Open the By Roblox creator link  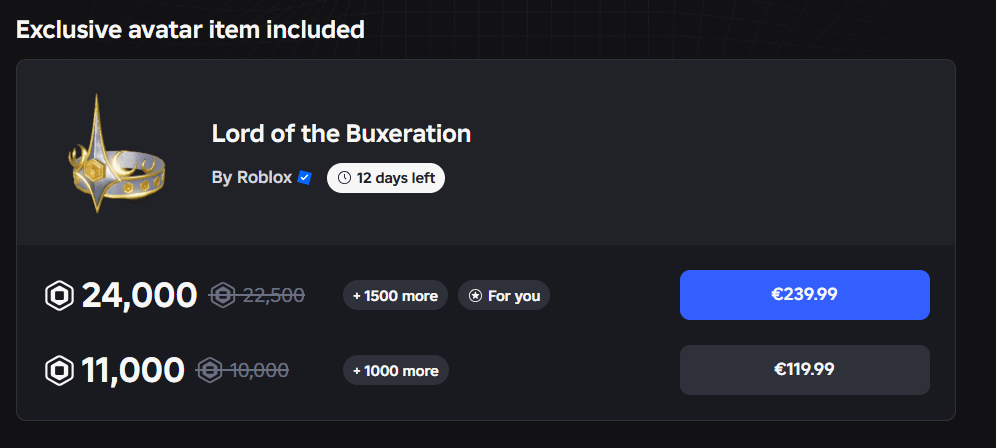tap(252, 178)
